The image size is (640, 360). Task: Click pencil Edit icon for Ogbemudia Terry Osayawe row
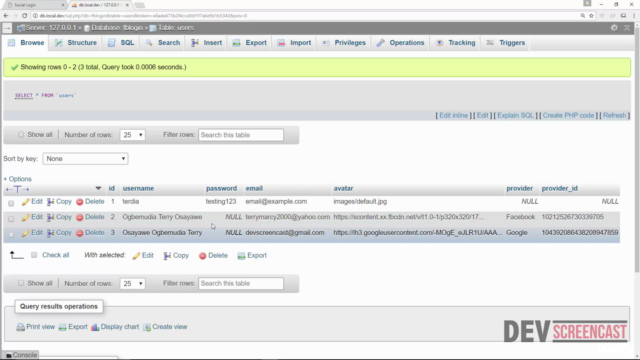(25, 217)
